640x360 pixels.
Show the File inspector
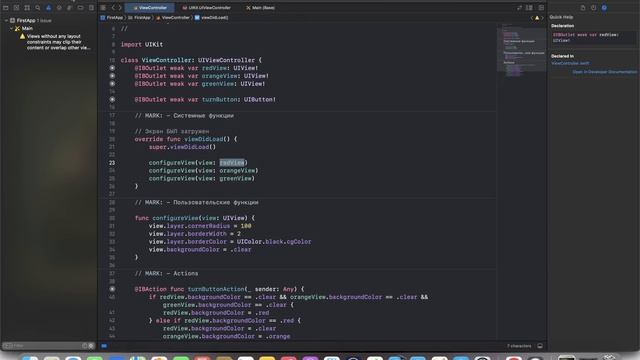(x=583, y=8)
